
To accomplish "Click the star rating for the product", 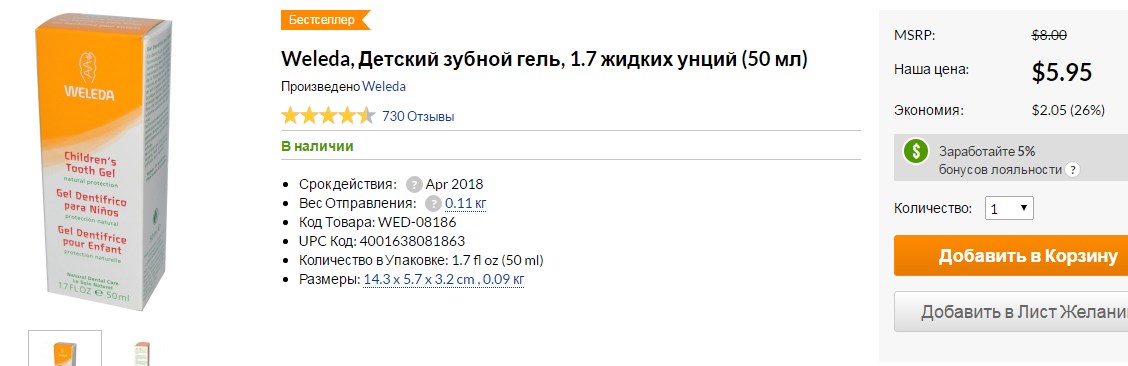I will coord(328,116).
